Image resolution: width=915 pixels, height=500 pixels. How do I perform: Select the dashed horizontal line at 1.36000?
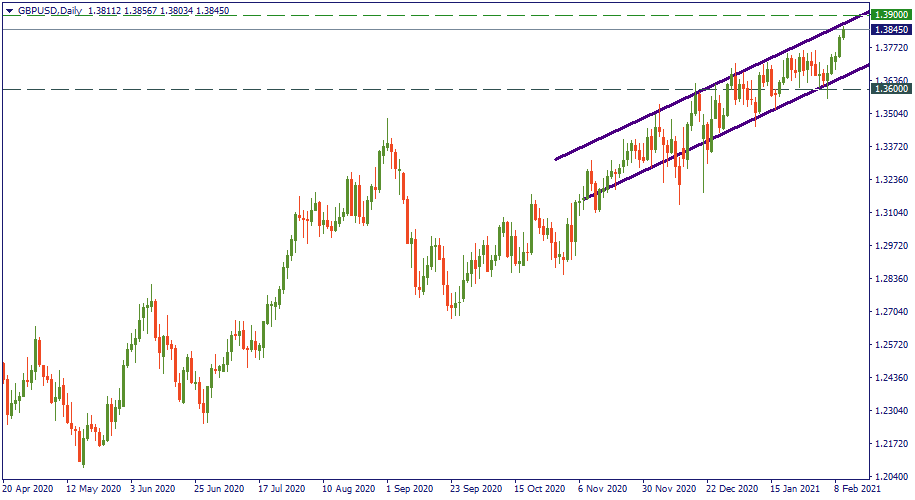point(300,89)
